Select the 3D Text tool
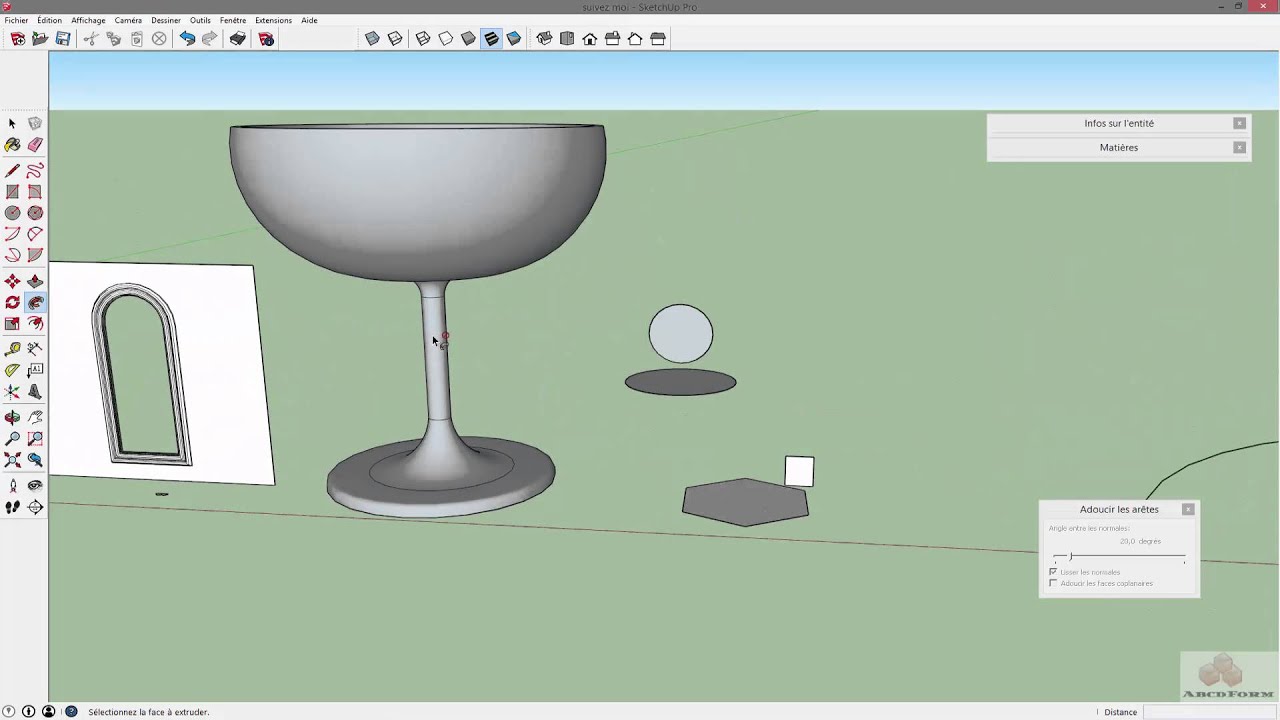 click(35, 392)
